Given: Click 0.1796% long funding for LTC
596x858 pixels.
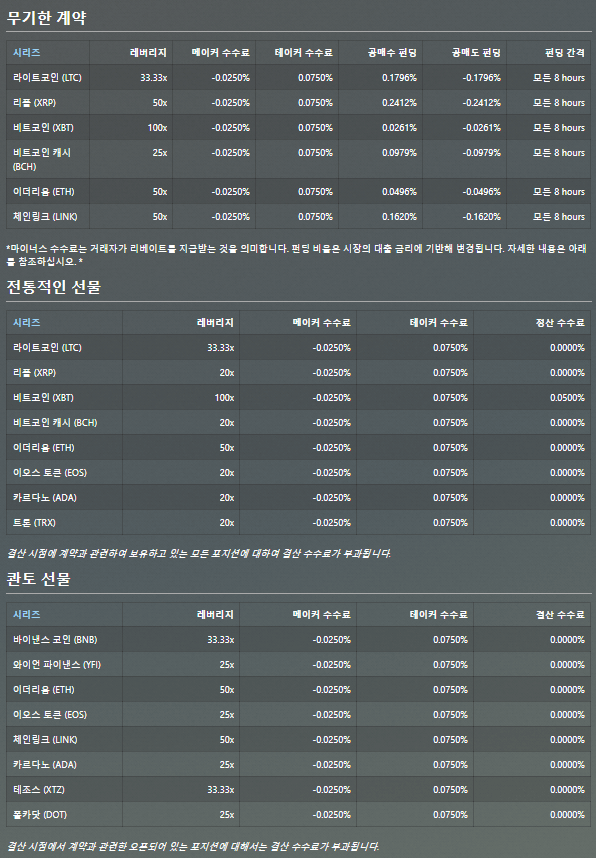Looking at the screenshot, I should 399,78.
